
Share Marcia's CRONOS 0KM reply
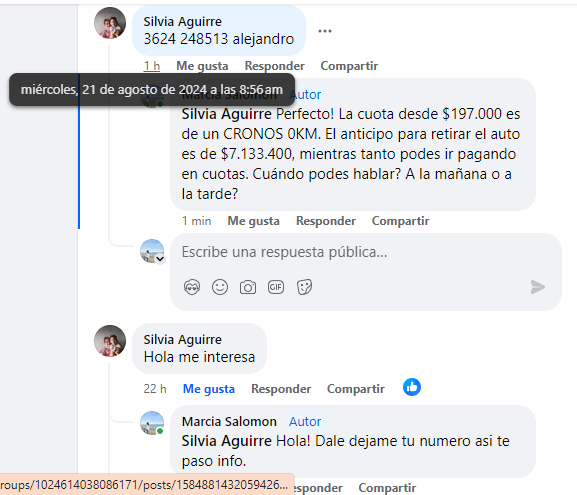(400, 221)
